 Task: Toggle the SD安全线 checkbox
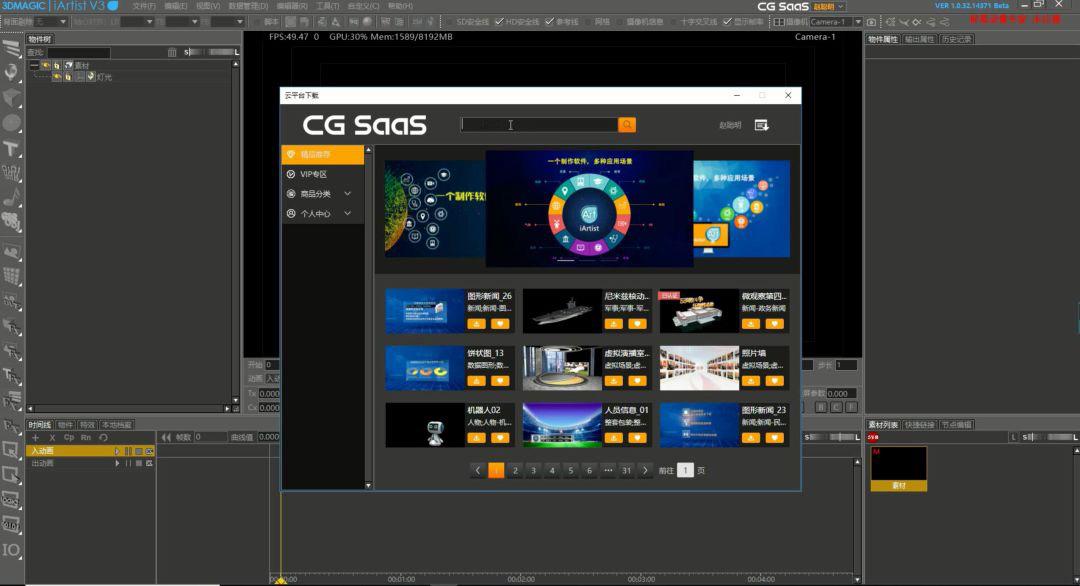point(450,22)
